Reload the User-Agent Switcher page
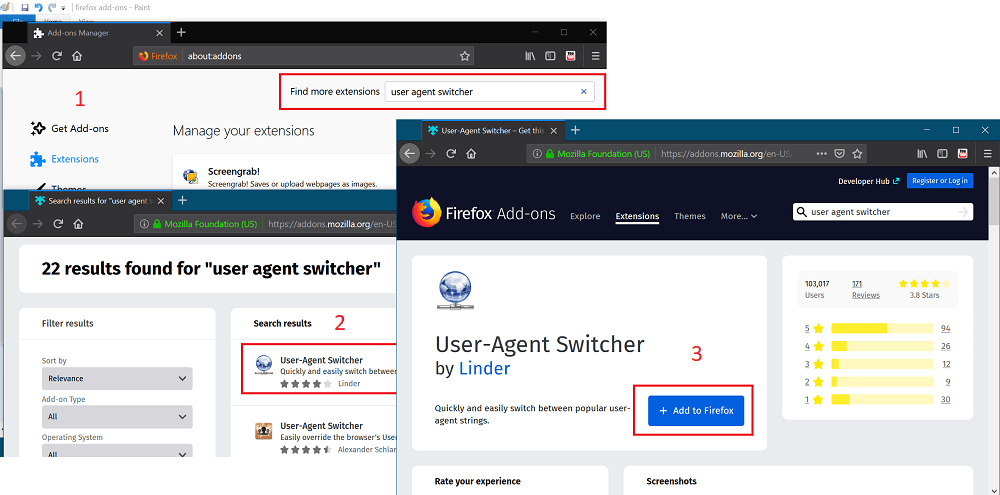The width and height of the screenshot is (1000, 495). [x=451, y=153]
